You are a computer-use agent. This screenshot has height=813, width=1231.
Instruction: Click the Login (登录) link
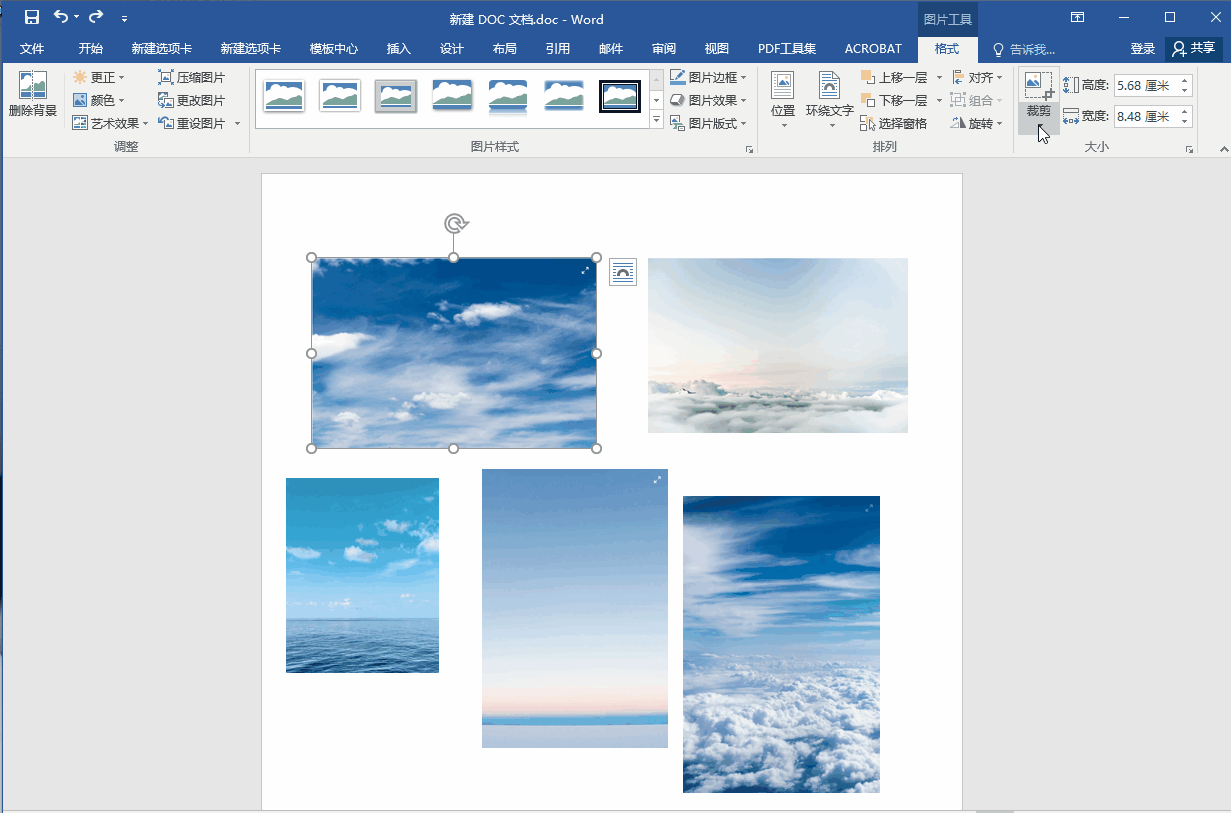tap(1142, 49)
